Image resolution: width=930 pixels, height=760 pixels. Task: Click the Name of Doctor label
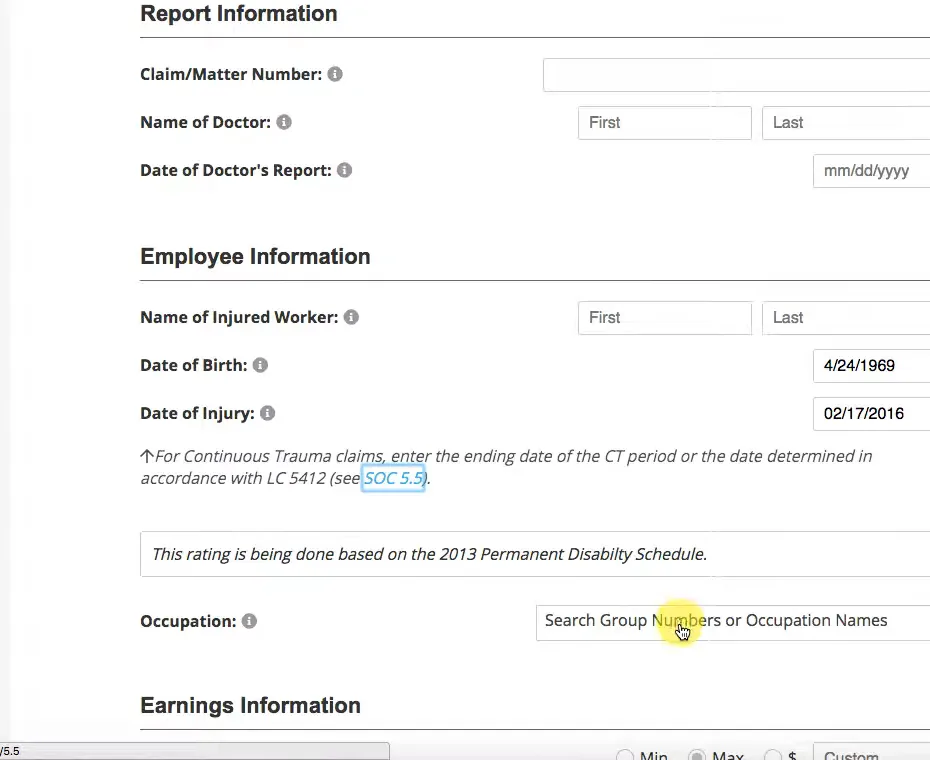tap(205, 122)
